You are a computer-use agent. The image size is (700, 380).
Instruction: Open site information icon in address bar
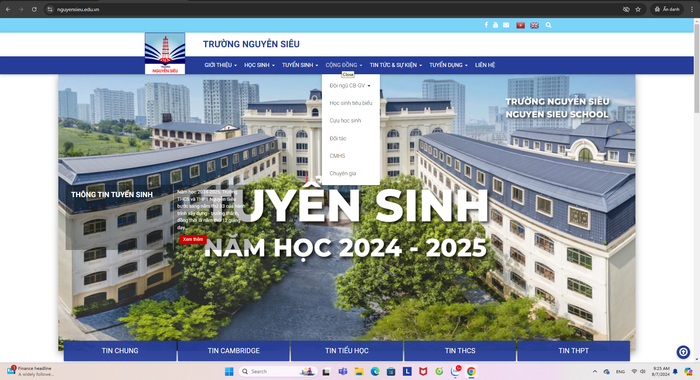click(50, 9)
